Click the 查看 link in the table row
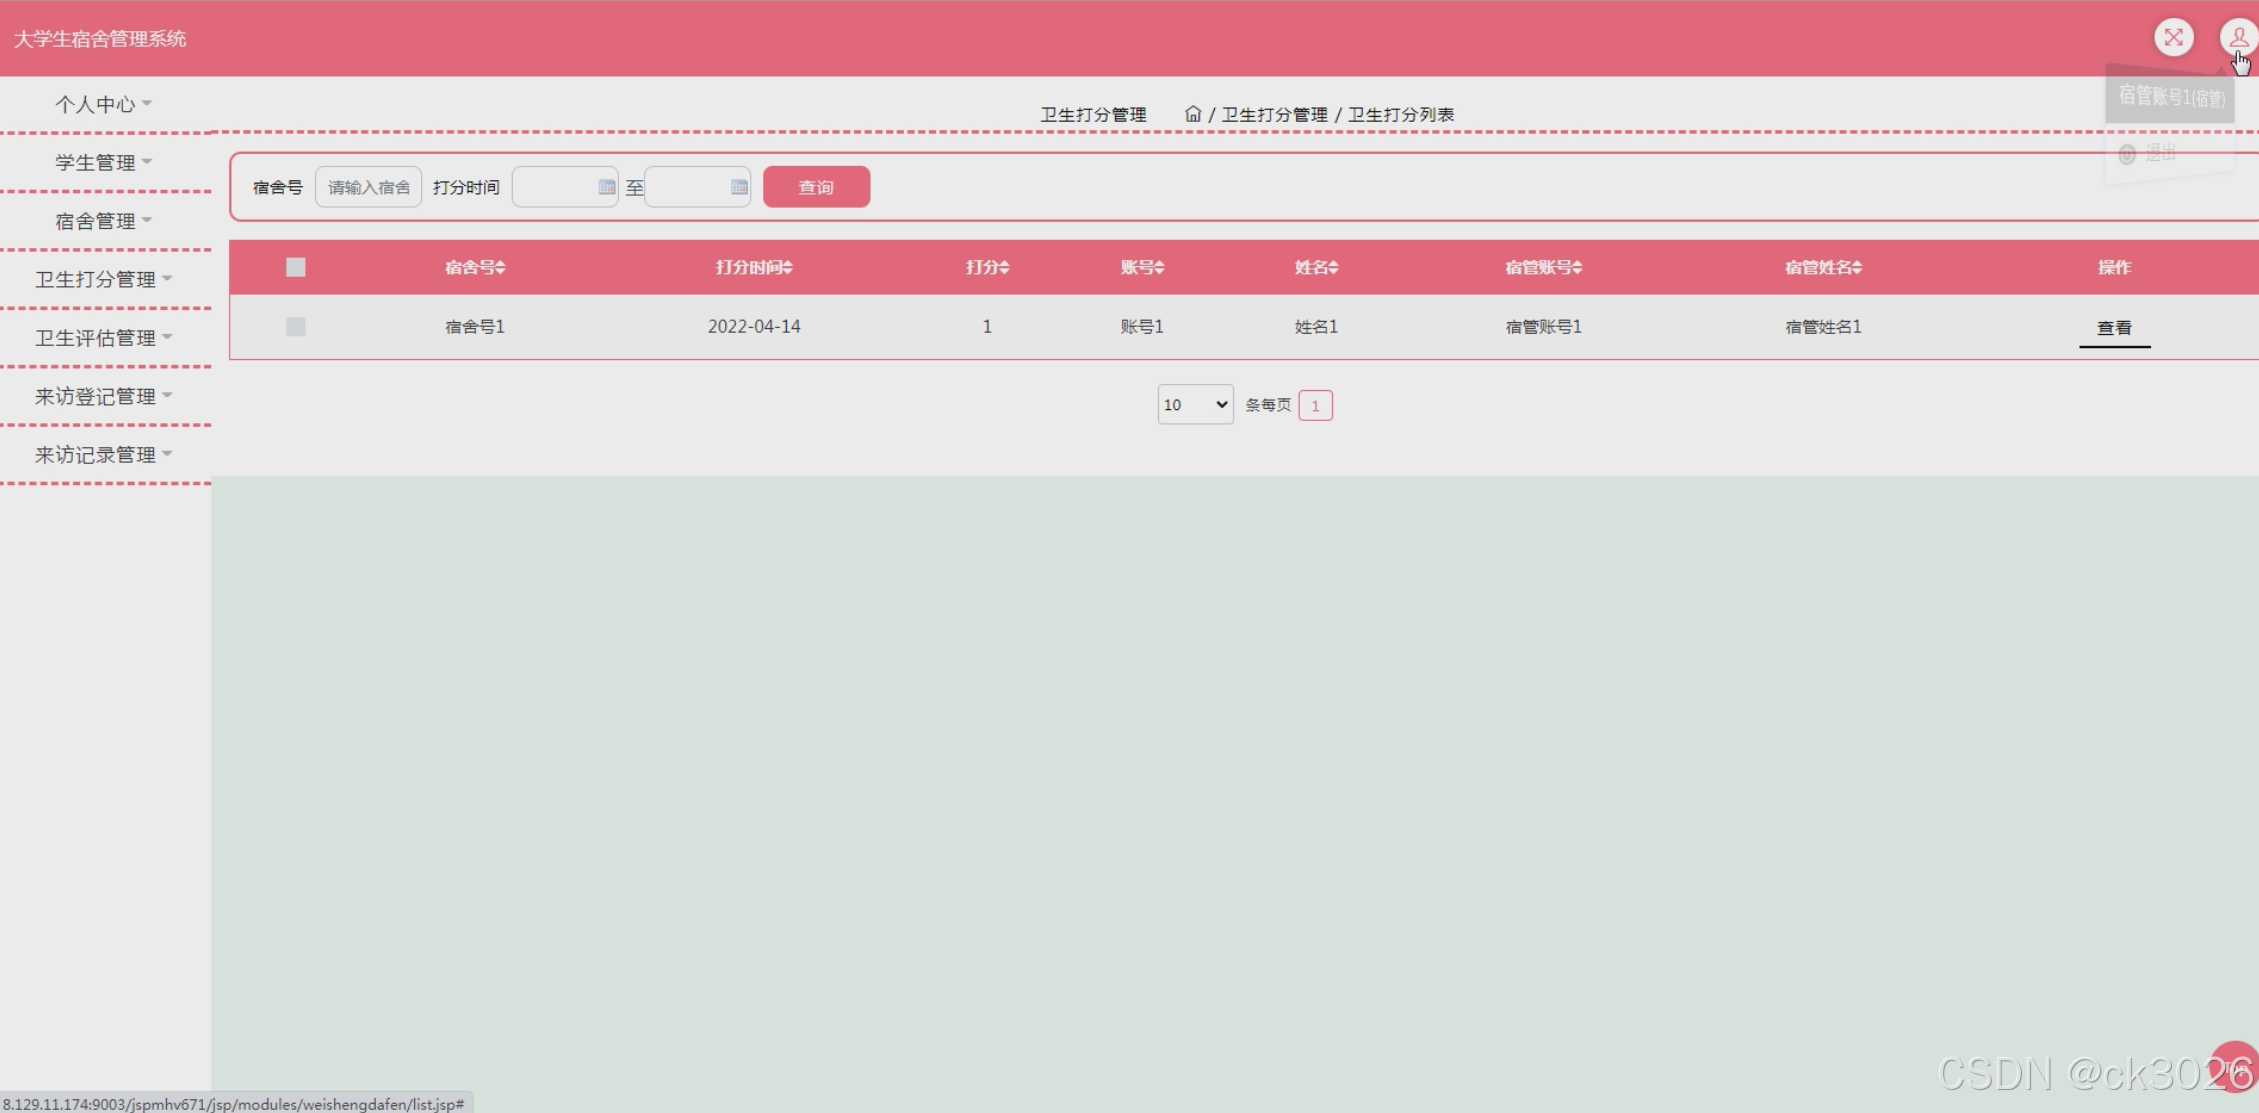The height and width of the screenshot is (1113, 2259). tap(2114, 328)
